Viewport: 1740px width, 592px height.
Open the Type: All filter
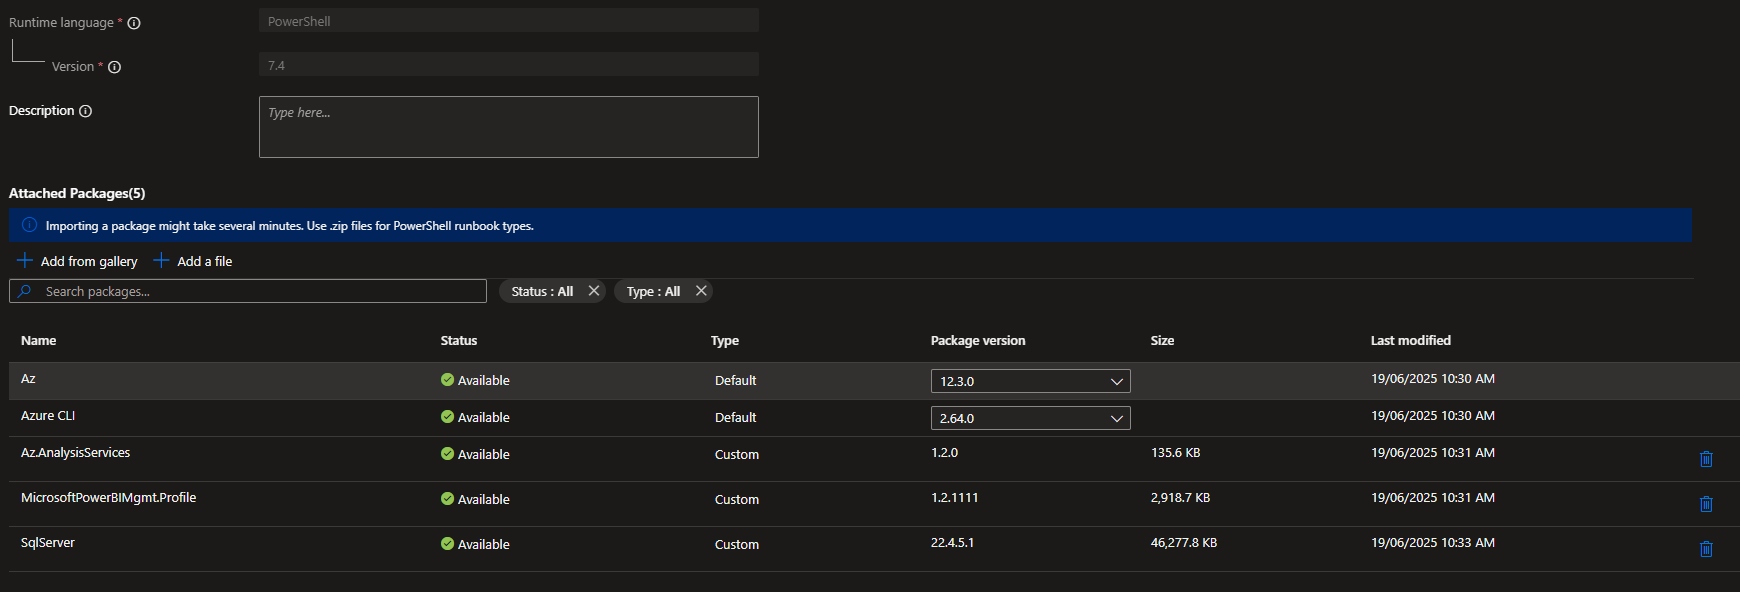[x=653, y=291]
